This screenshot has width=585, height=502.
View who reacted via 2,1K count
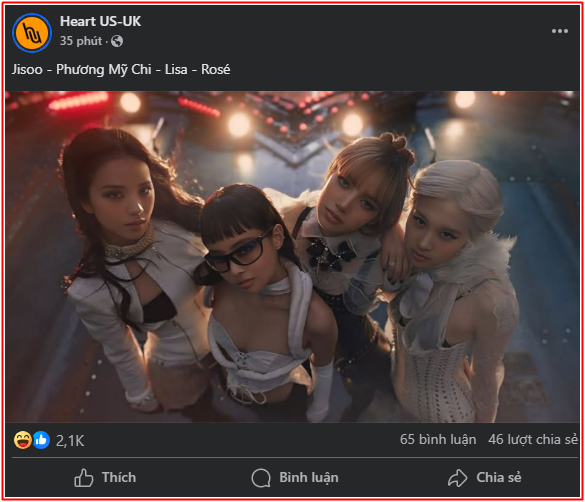tap(70, 441)
